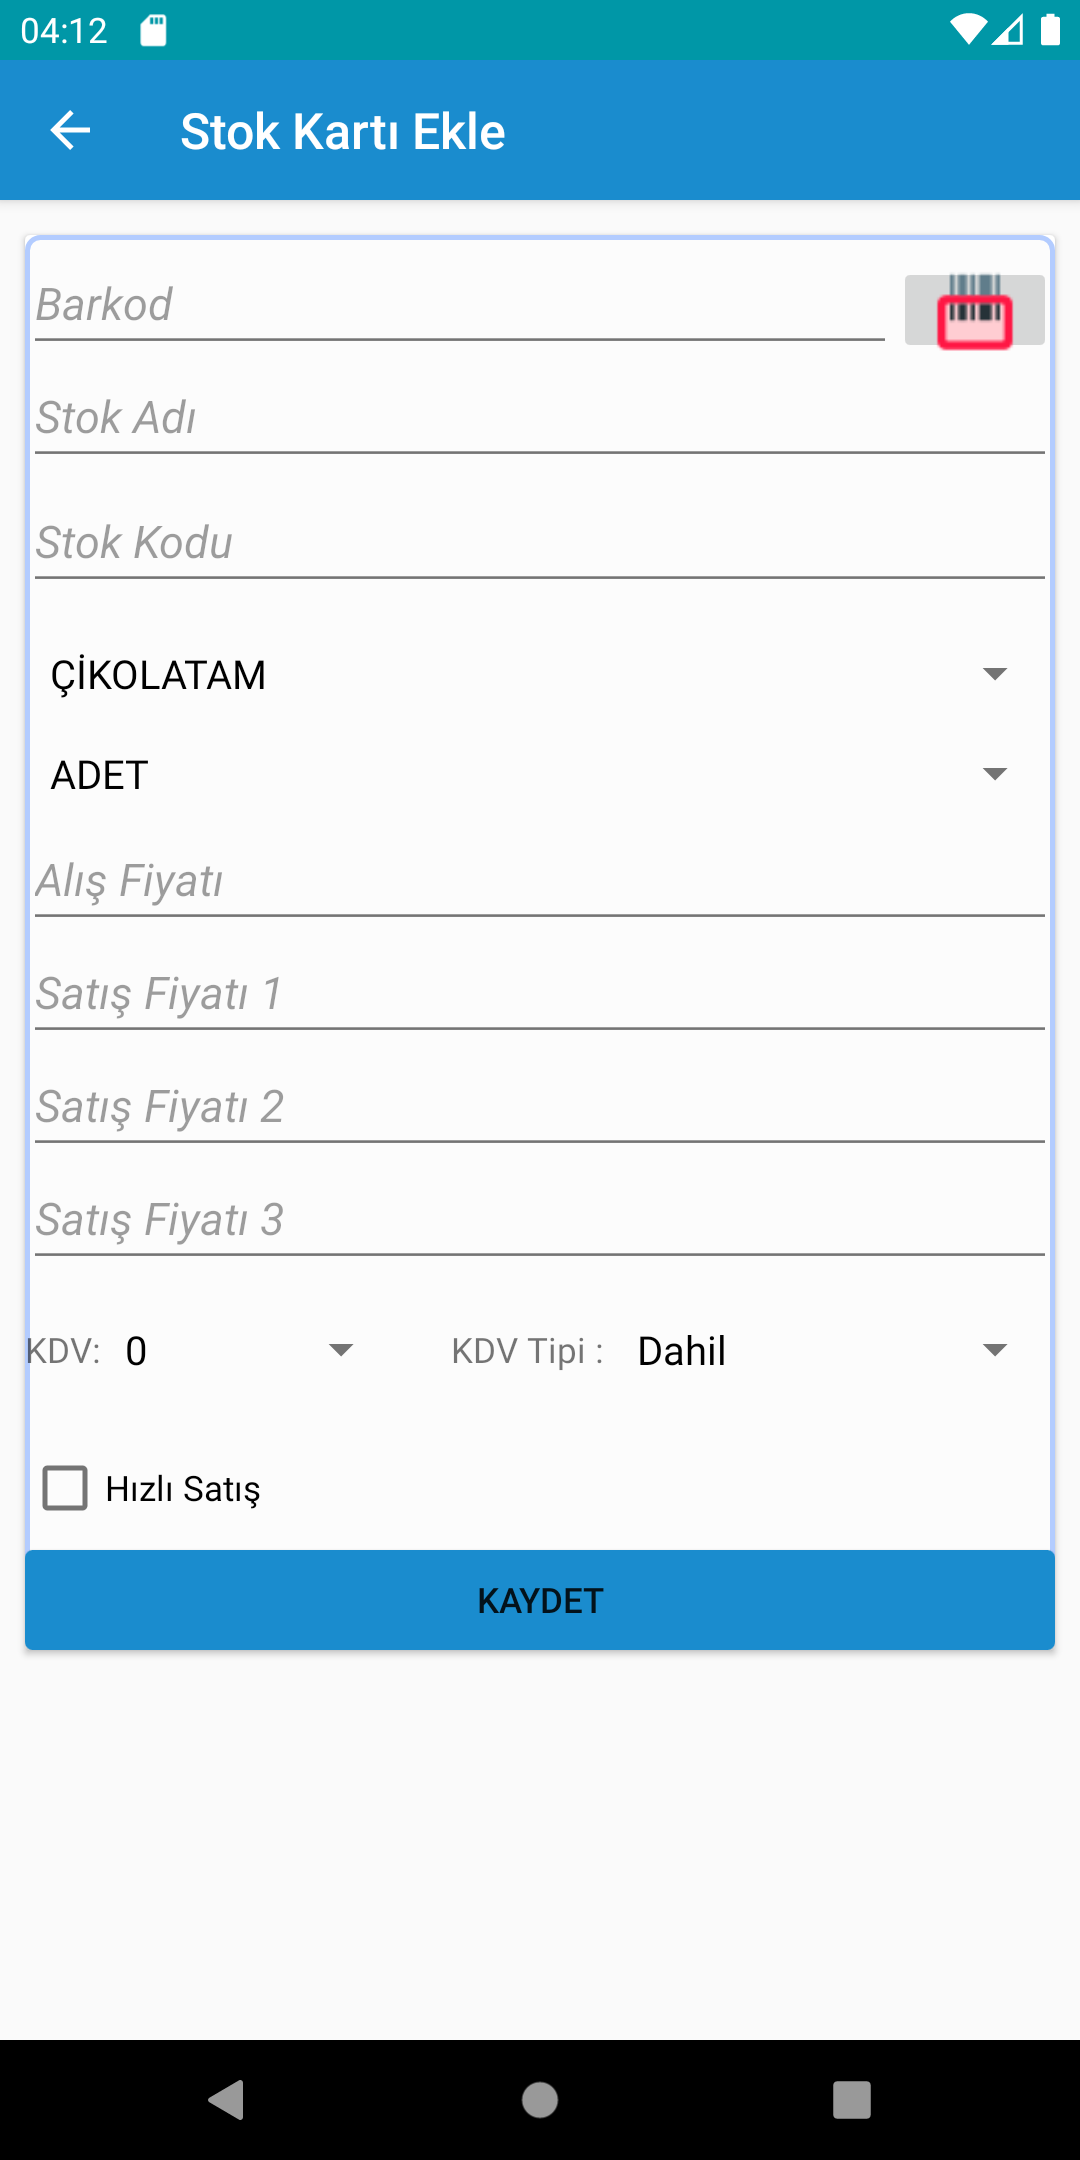Tap the Alış Fiyatı field
1080x2160 pixels.
click(538, 882)
